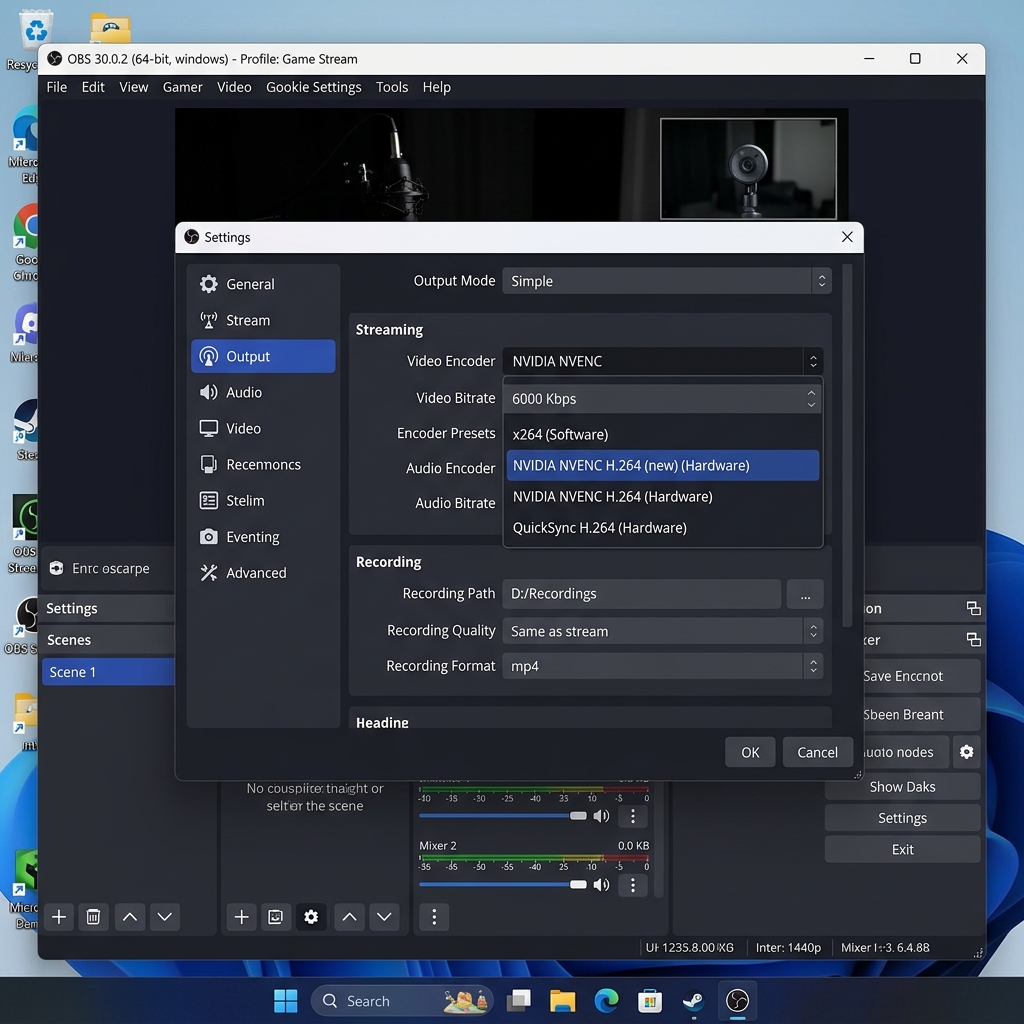Open the Windows Start menu
This screenshot has width=1024, height=1024.
(285, 1000)
